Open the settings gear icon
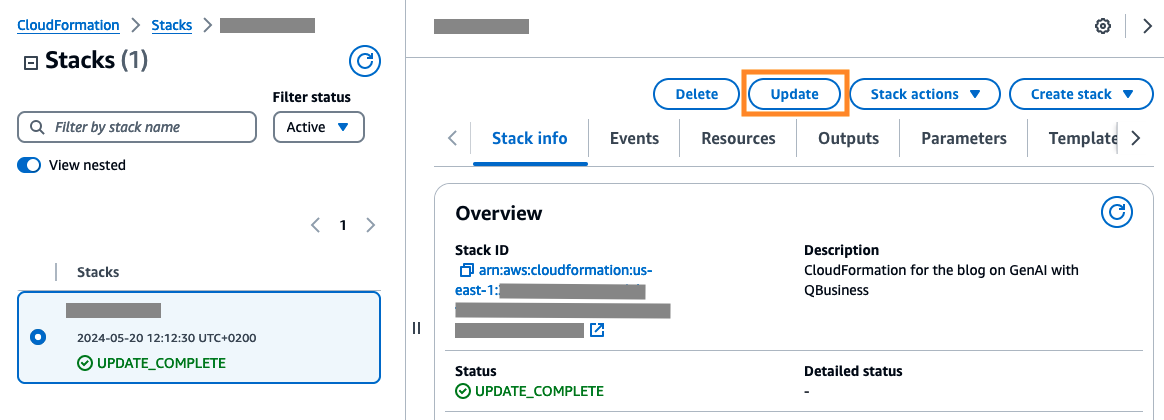Viewport: 1164px width, 420px height. pos(1103,27)
